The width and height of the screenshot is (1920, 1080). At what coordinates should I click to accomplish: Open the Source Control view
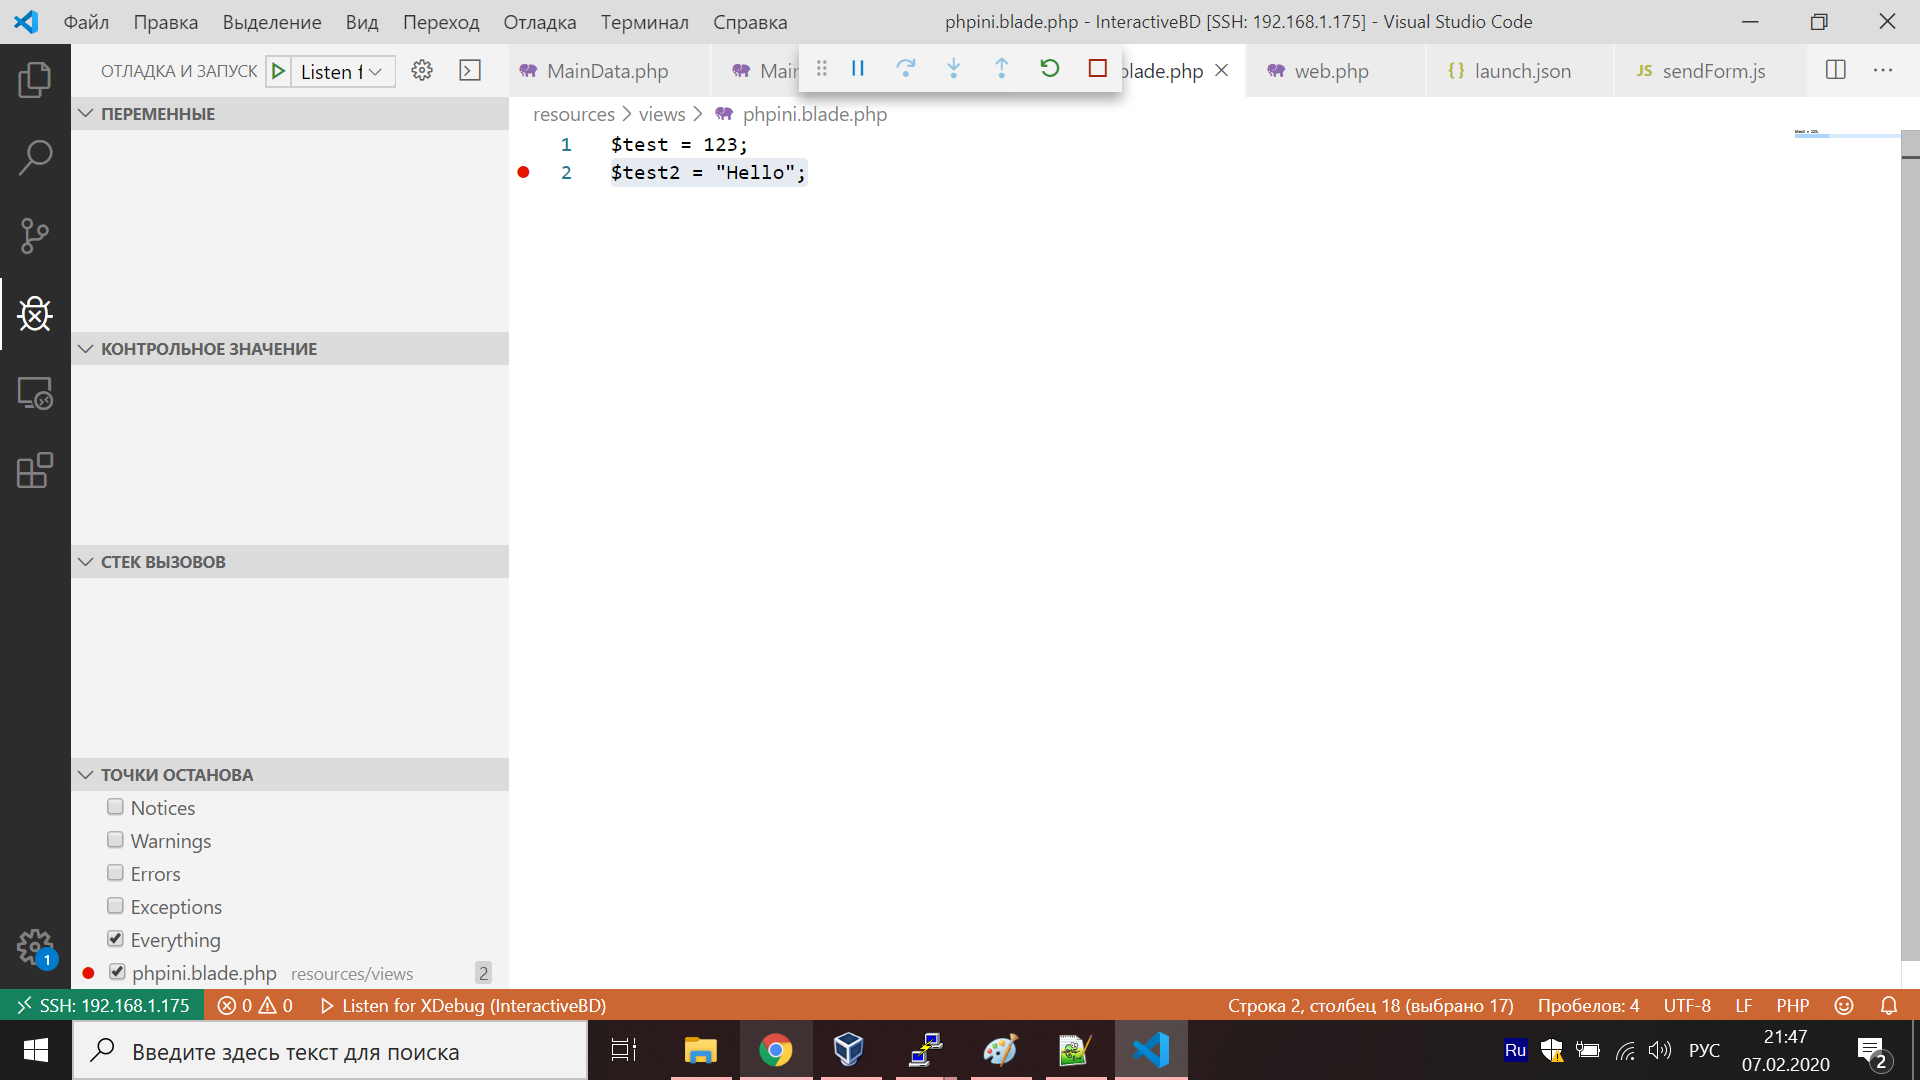pyautogui.click(x=35, y=236)
